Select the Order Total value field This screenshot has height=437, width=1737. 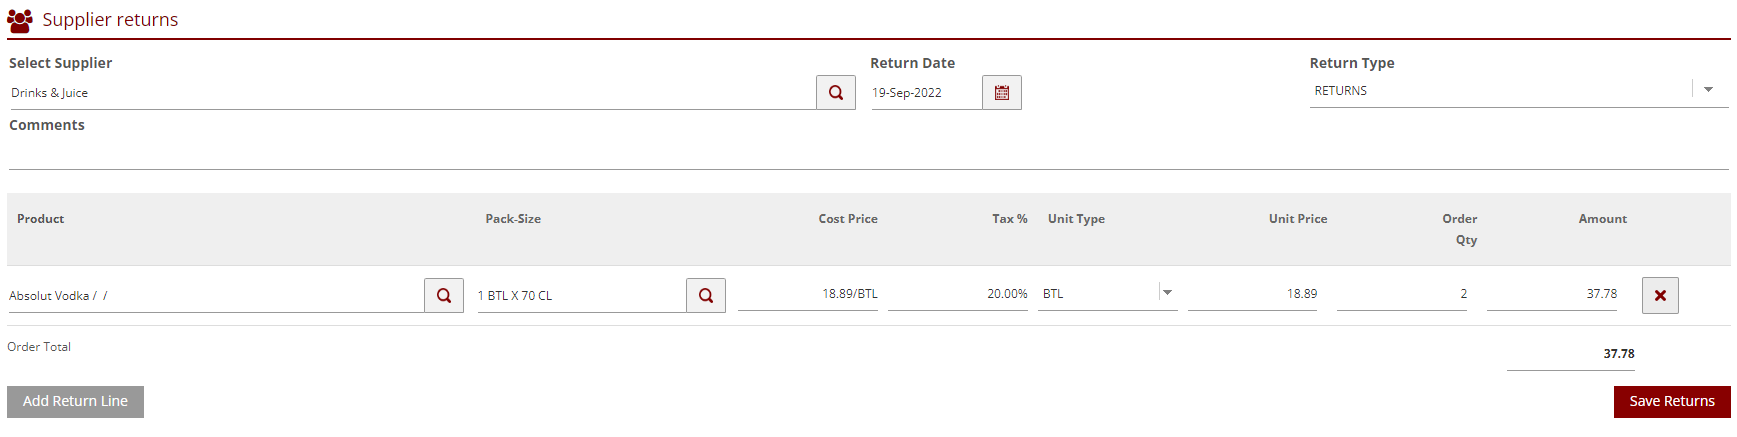pyautogui.click(x=1570, y=354)
